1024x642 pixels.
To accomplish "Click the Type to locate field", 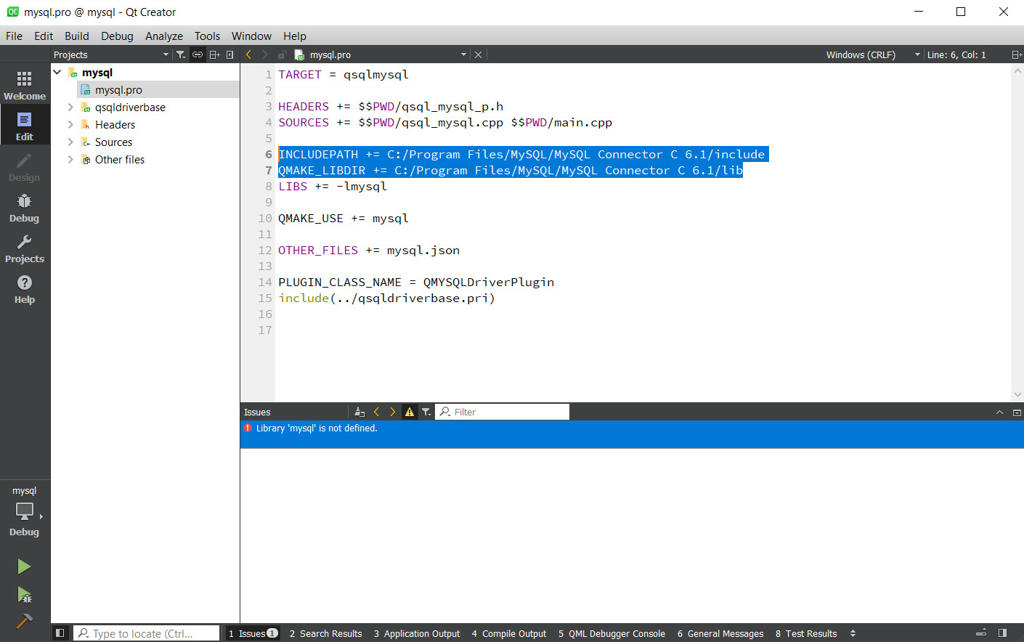I will tap(146, 634).
